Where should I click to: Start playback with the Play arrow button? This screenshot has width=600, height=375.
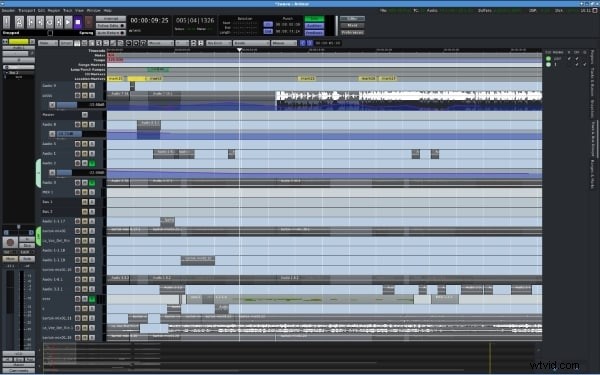coord(68,22)
